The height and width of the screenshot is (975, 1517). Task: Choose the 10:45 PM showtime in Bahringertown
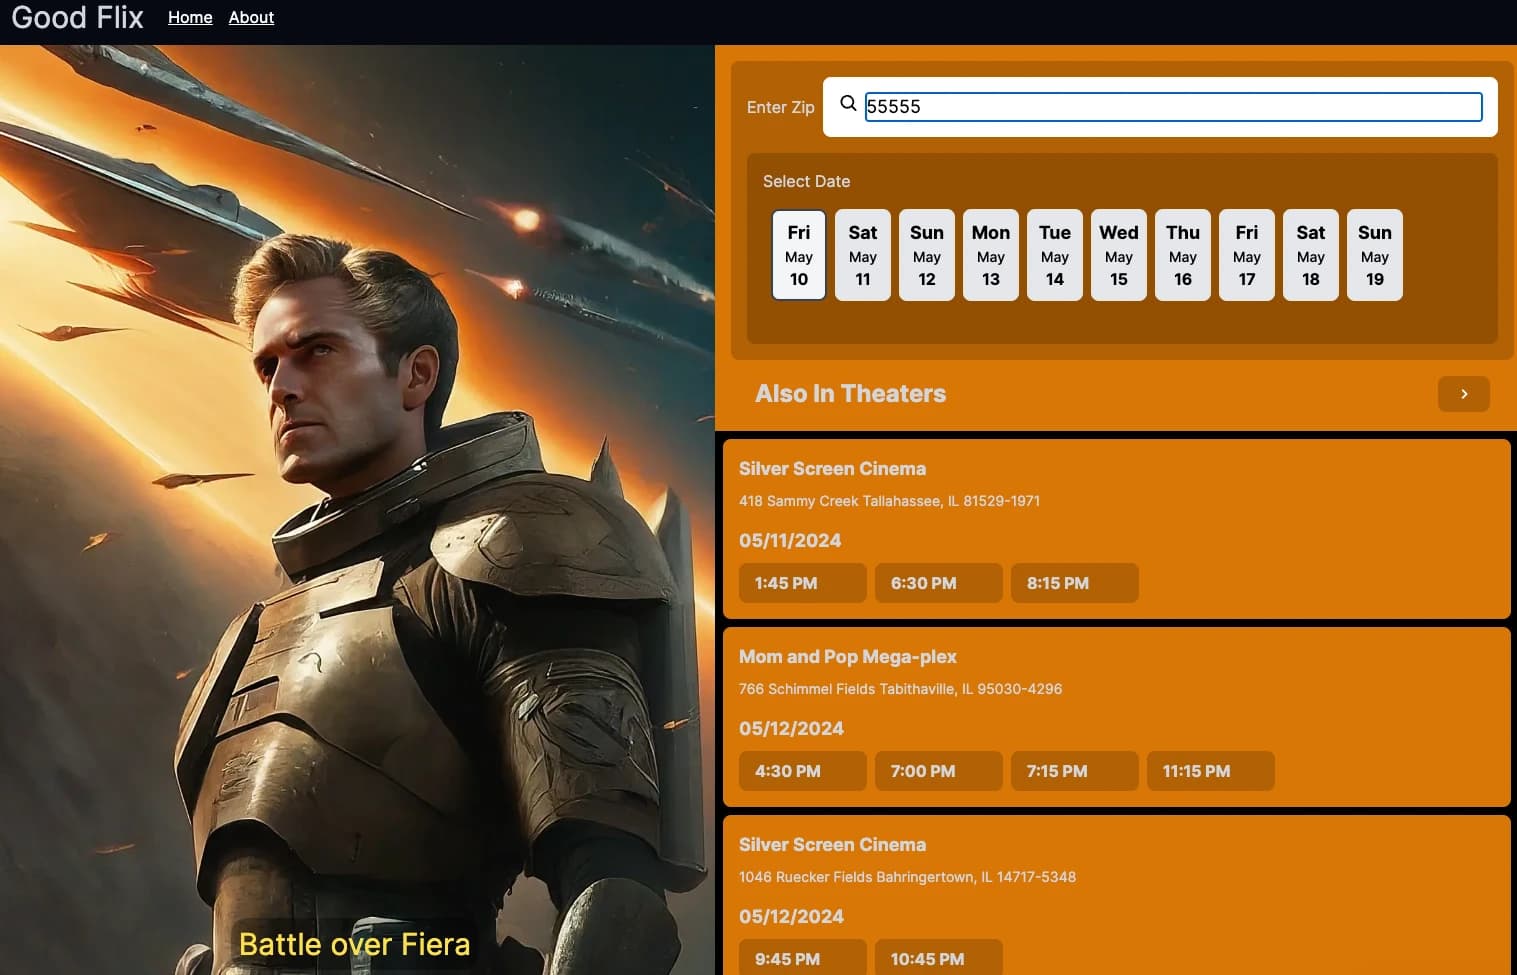[938, 958]
